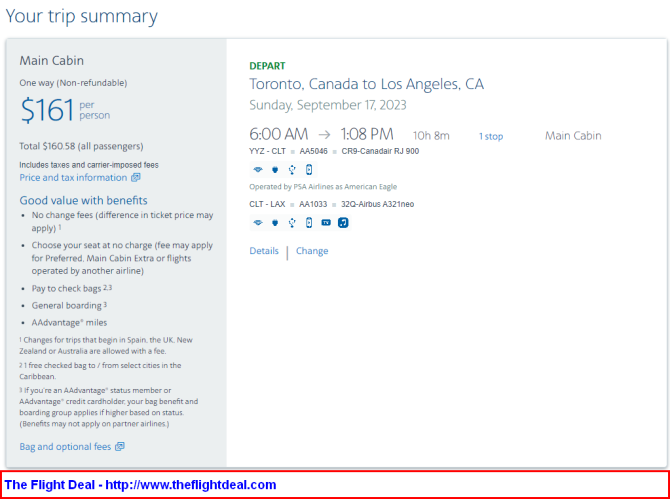Click 'Operated by PSA Airlines as American Eagle'
Image resolution: width=670 pixels, height=499 pixels.
point(323,187)
